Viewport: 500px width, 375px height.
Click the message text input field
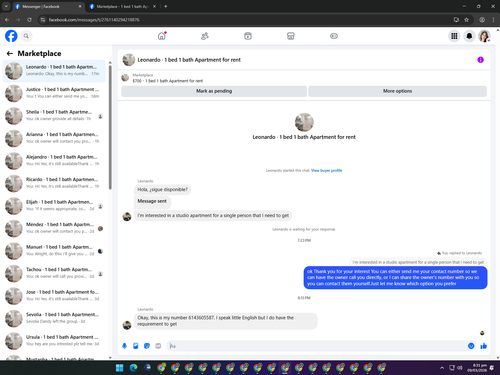point(317,346)
